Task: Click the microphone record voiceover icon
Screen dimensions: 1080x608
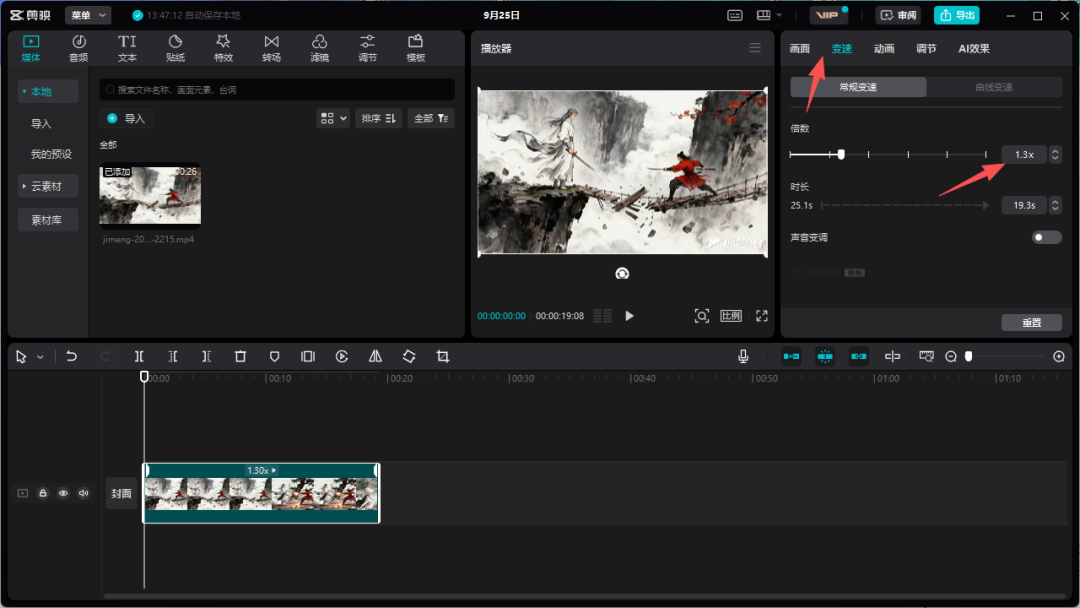Action: coord(743,356)
